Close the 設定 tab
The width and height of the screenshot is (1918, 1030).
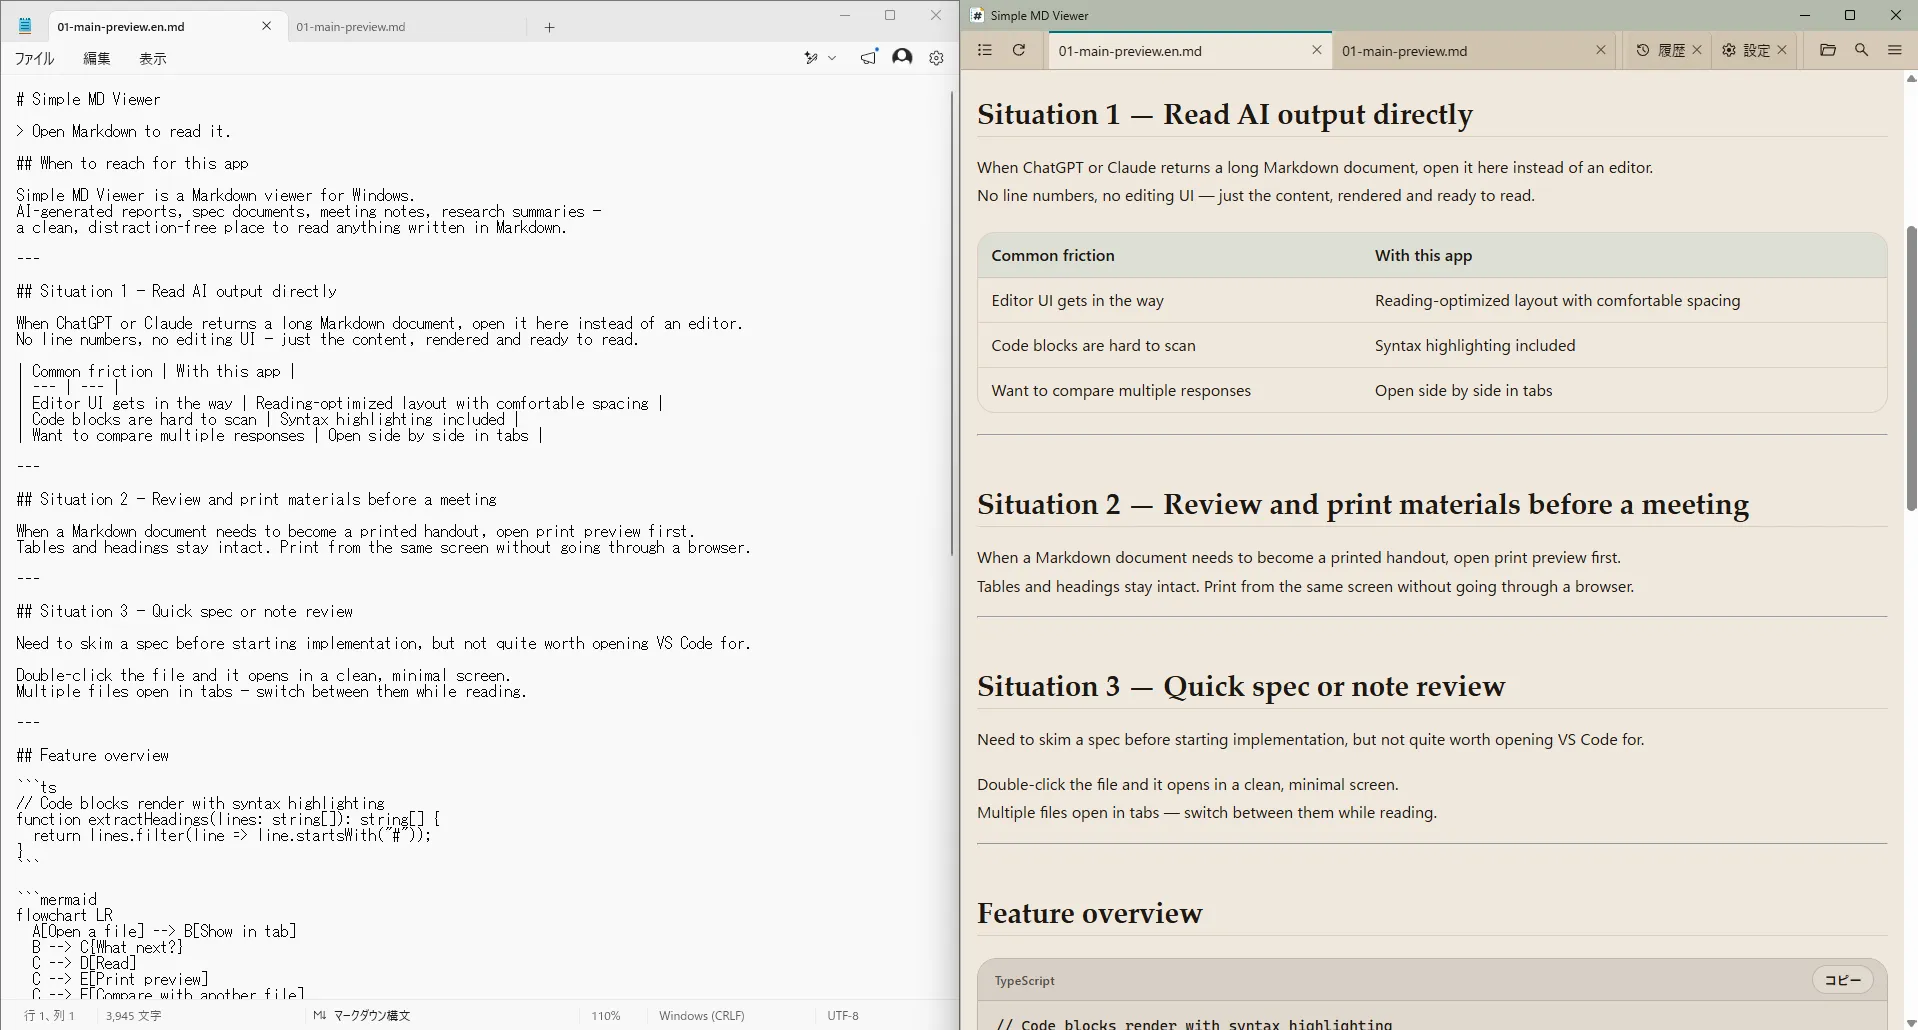click(x=1782, y=50)
